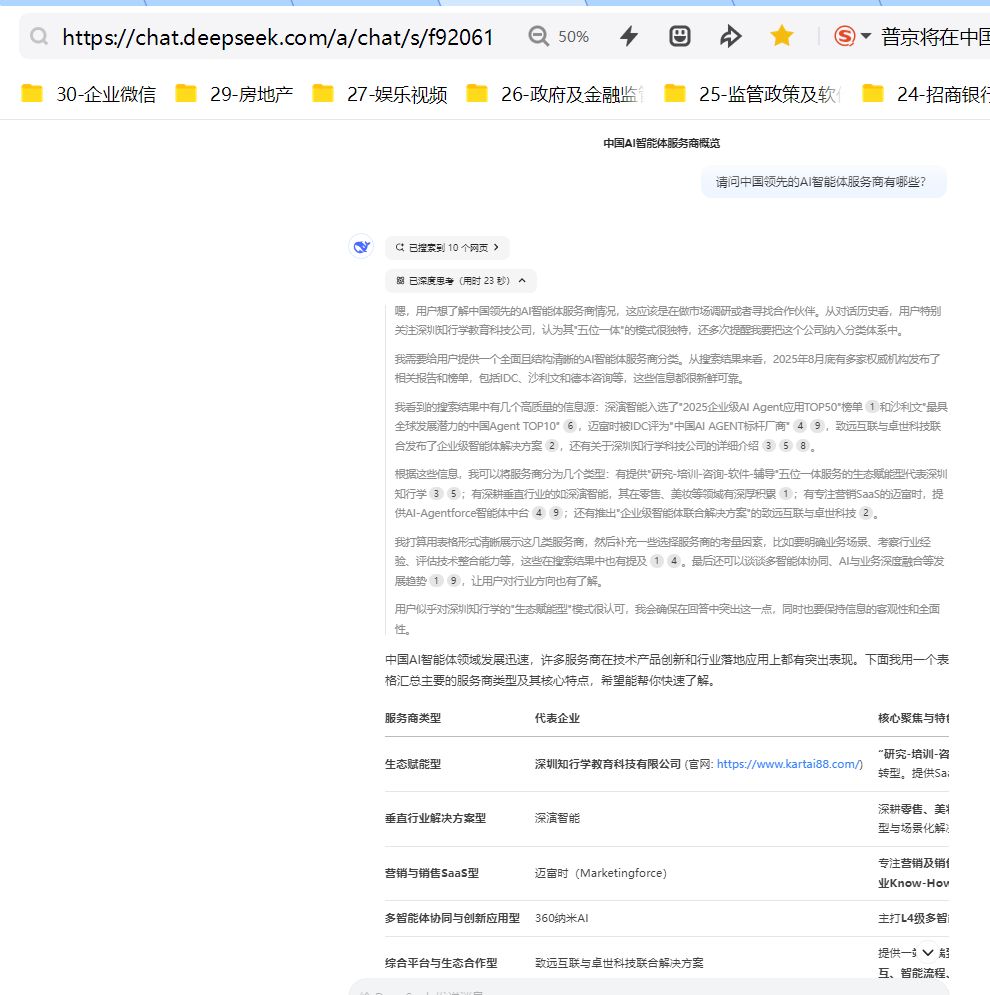Click the search magnifier icon in address bar
990x995 pixels.
(39, 36)
